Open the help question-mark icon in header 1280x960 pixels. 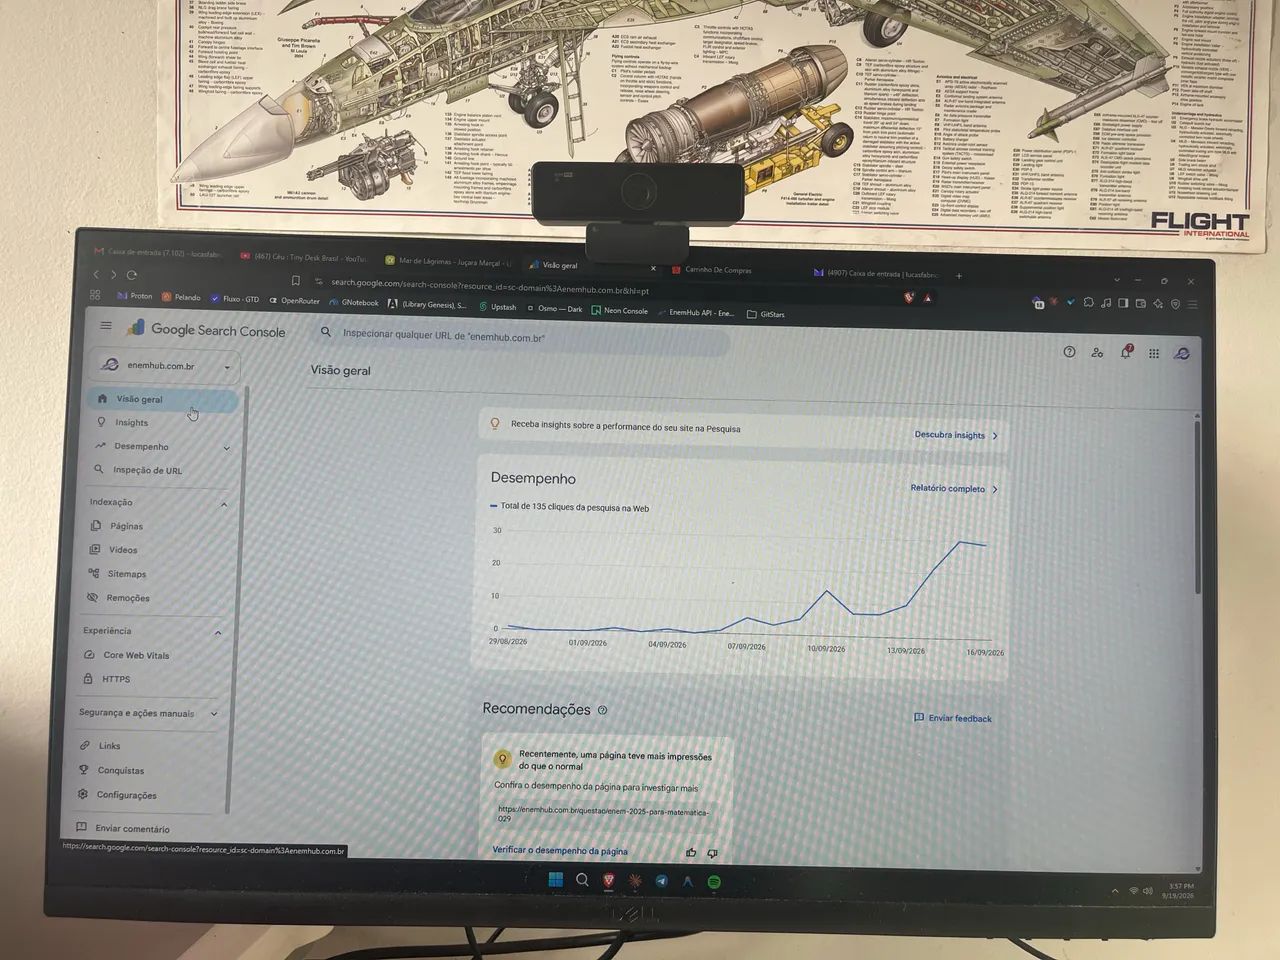click(1069, 352)
